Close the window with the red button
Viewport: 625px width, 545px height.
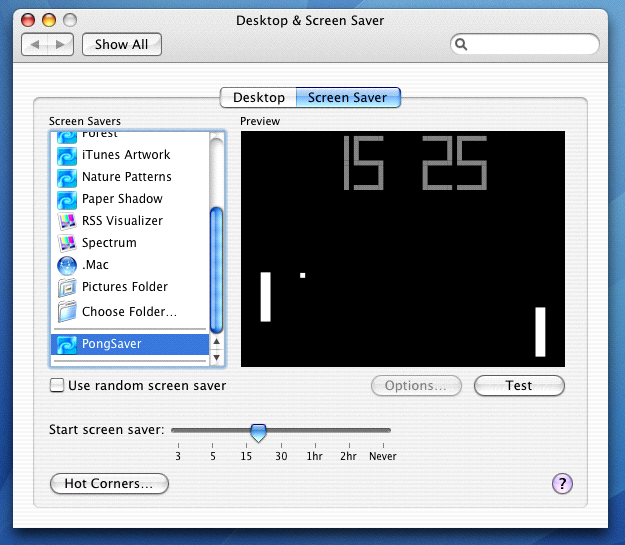28,20
